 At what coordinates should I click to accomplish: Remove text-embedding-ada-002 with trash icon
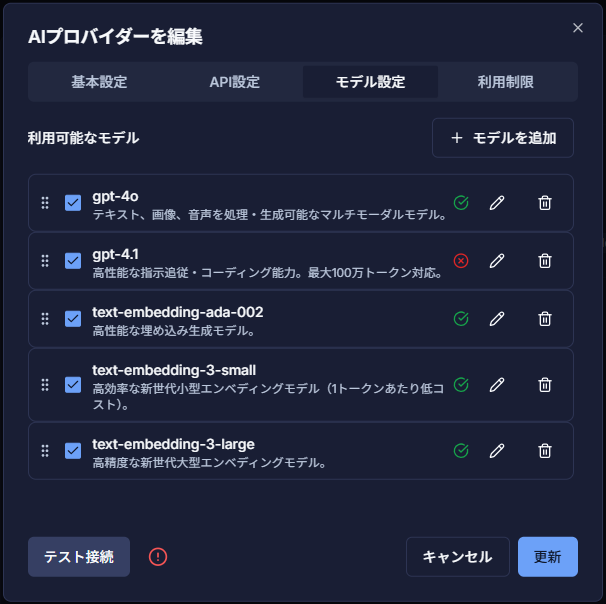click(x=545, y=319)
